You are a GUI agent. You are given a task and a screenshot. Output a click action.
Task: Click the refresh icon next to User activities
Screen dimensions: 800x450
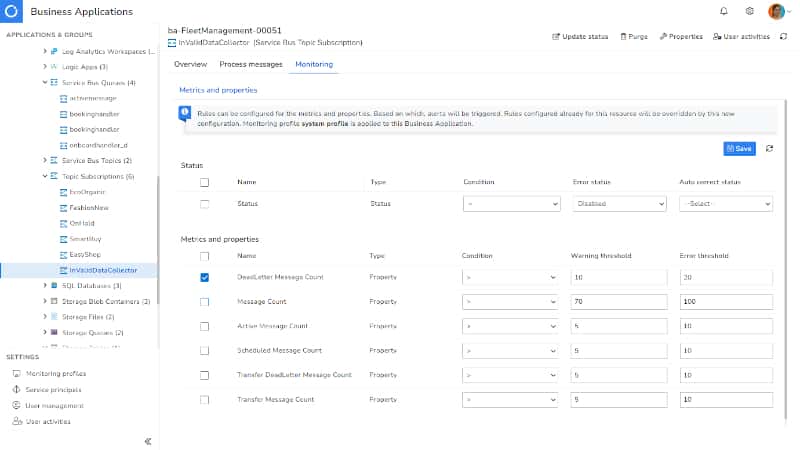point(783,36)
